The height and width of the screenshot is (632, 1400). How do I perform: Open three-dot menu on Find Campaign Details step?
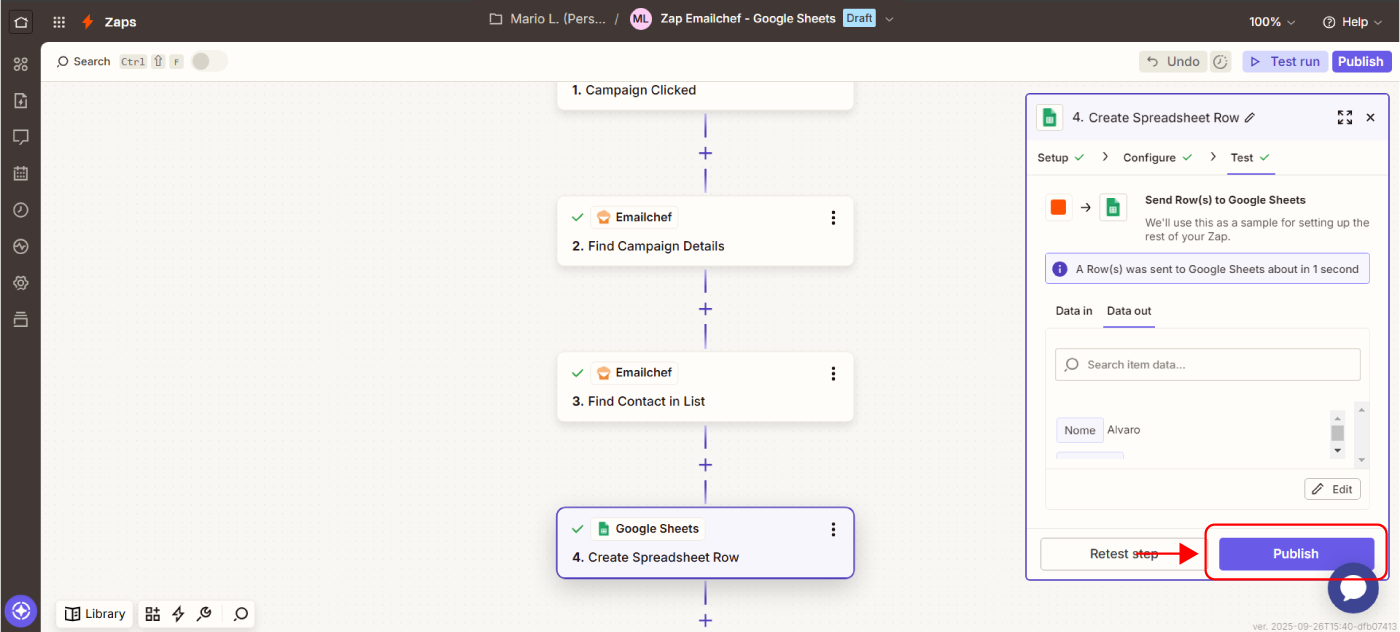833,218
